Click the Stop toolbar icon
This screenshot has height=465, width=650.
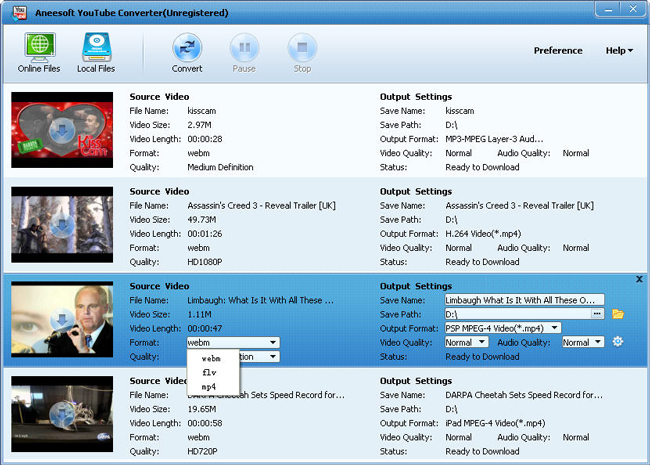pyautogui.click(x=302, y=53)
